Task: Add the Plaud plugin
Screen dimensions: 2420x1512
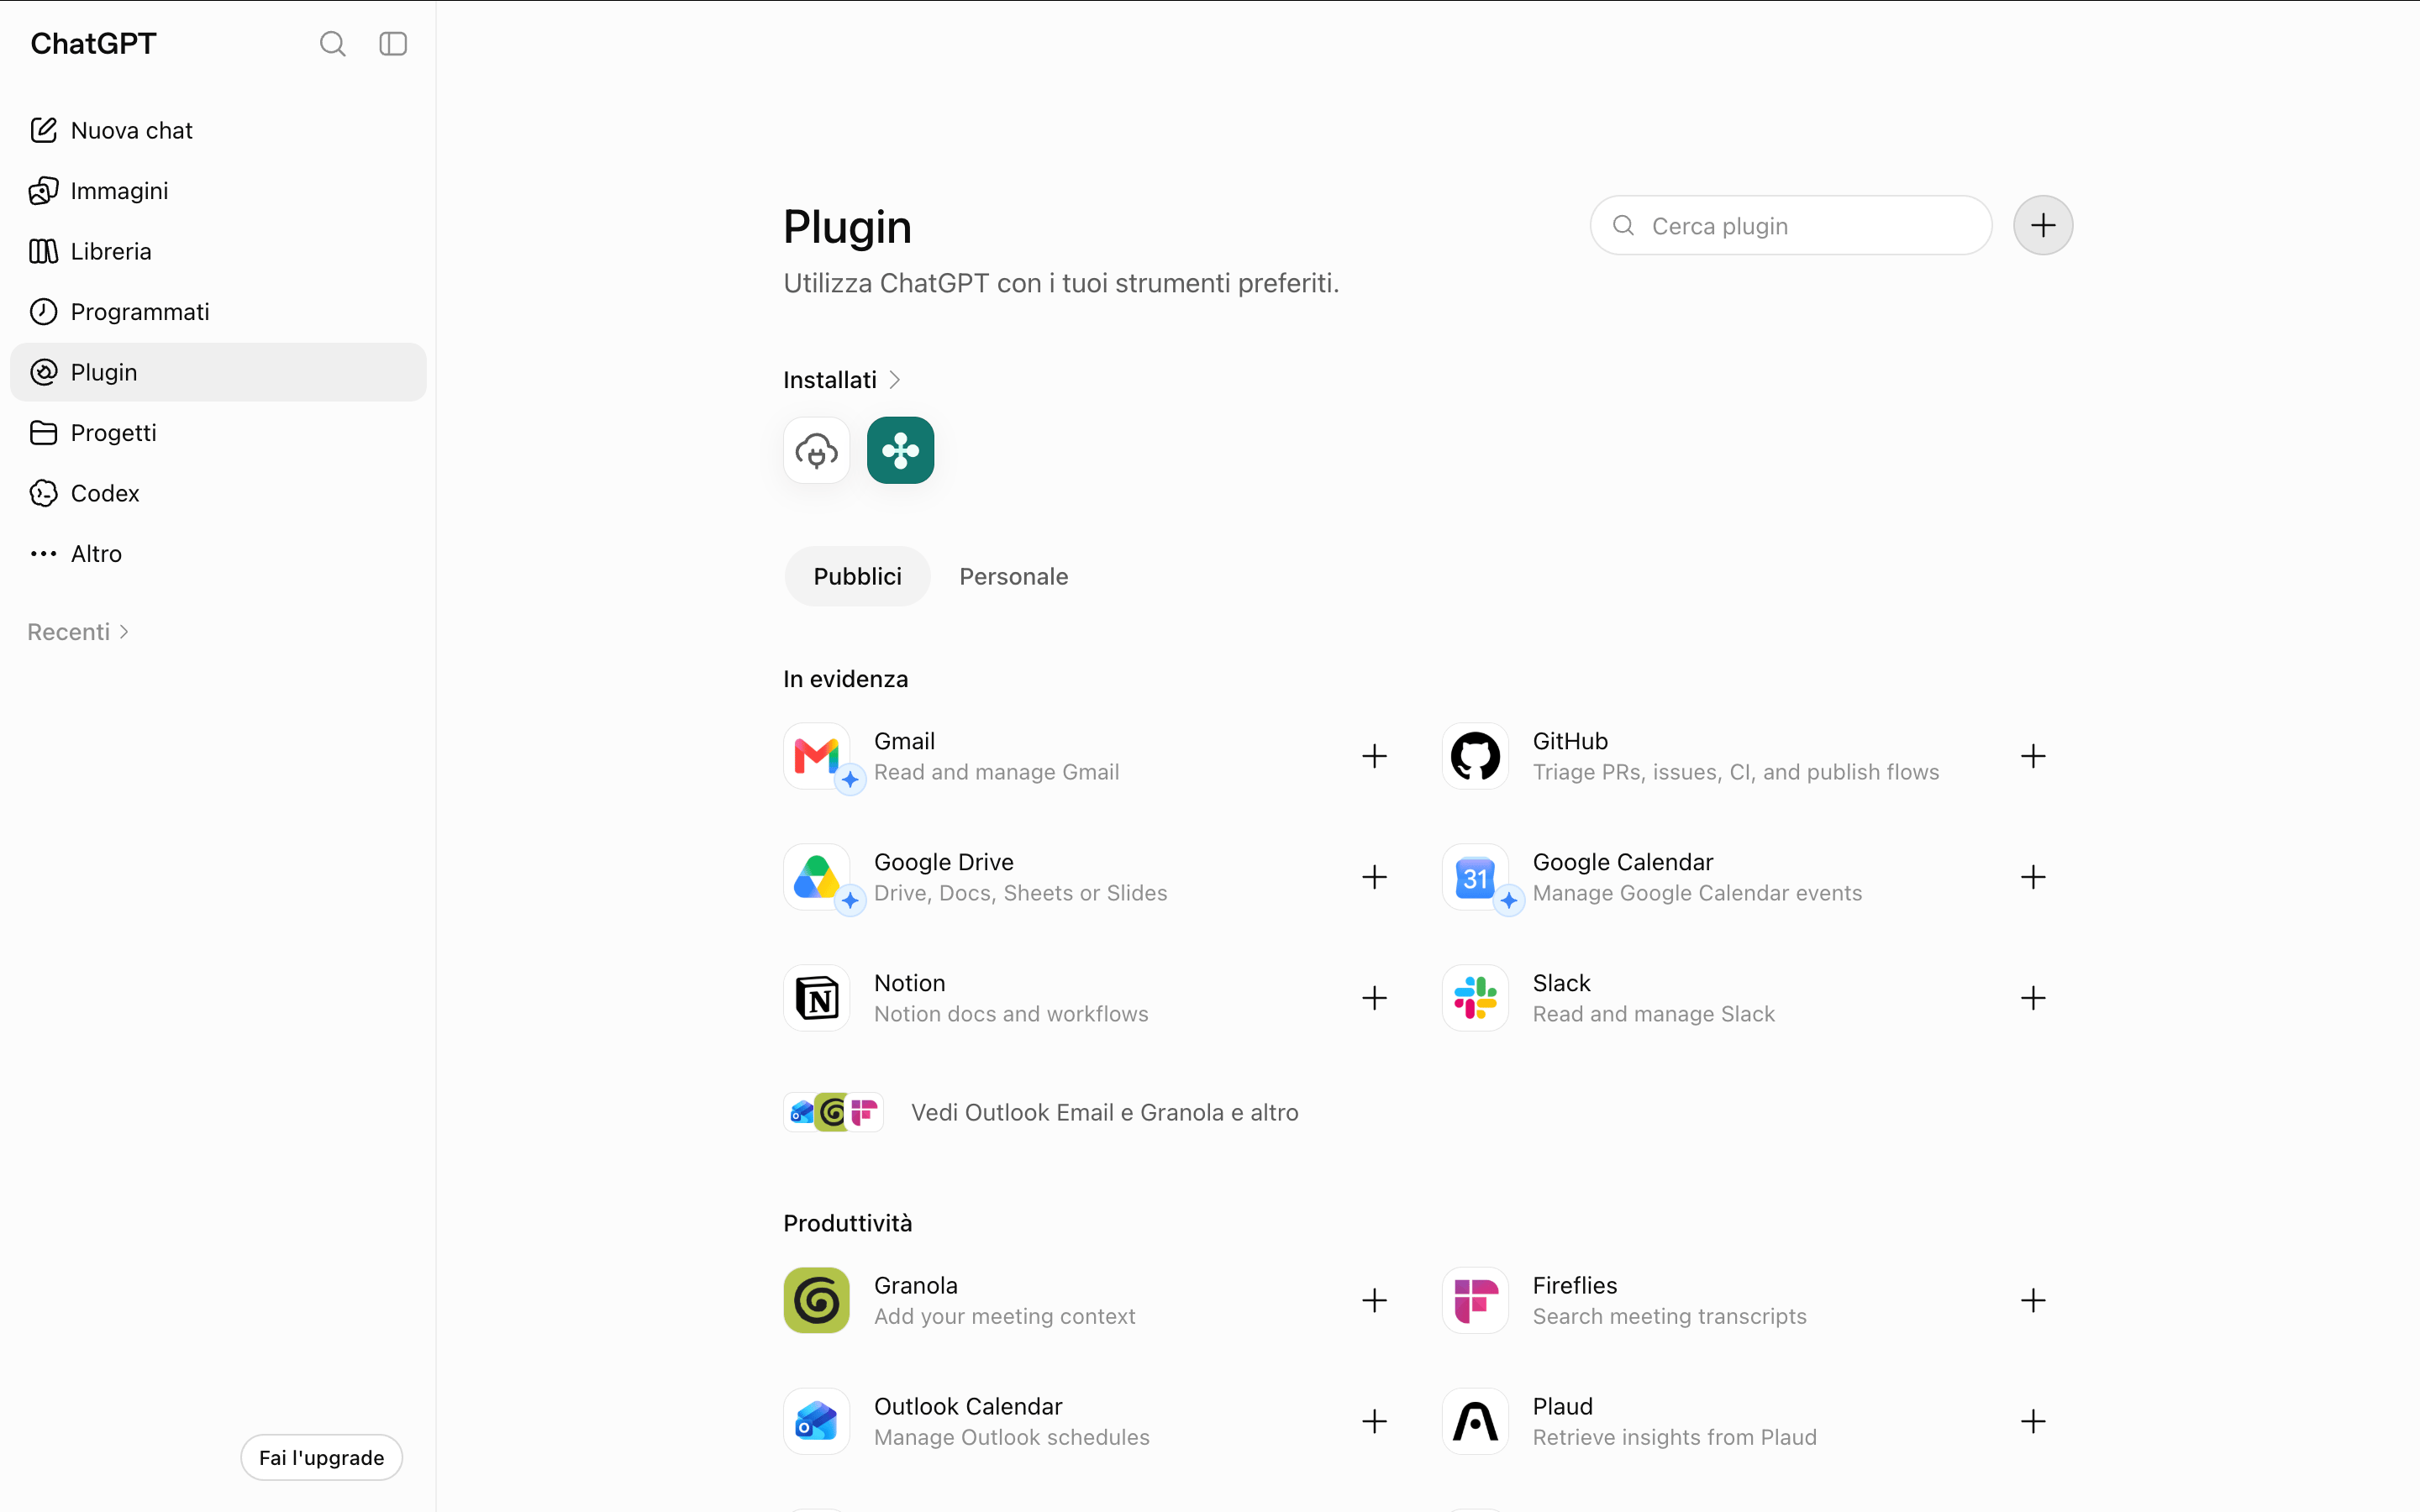Action: 2033,1421
